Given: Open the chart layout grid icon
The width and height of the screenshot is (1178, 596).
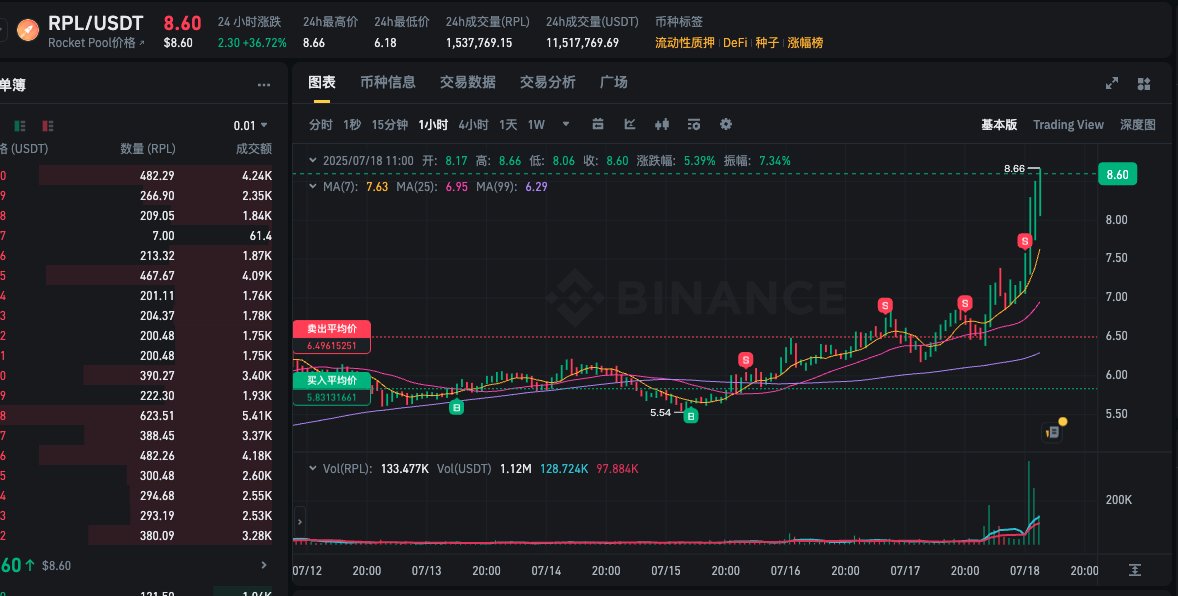Looking at the screenshot, I should pos(1144,83).
